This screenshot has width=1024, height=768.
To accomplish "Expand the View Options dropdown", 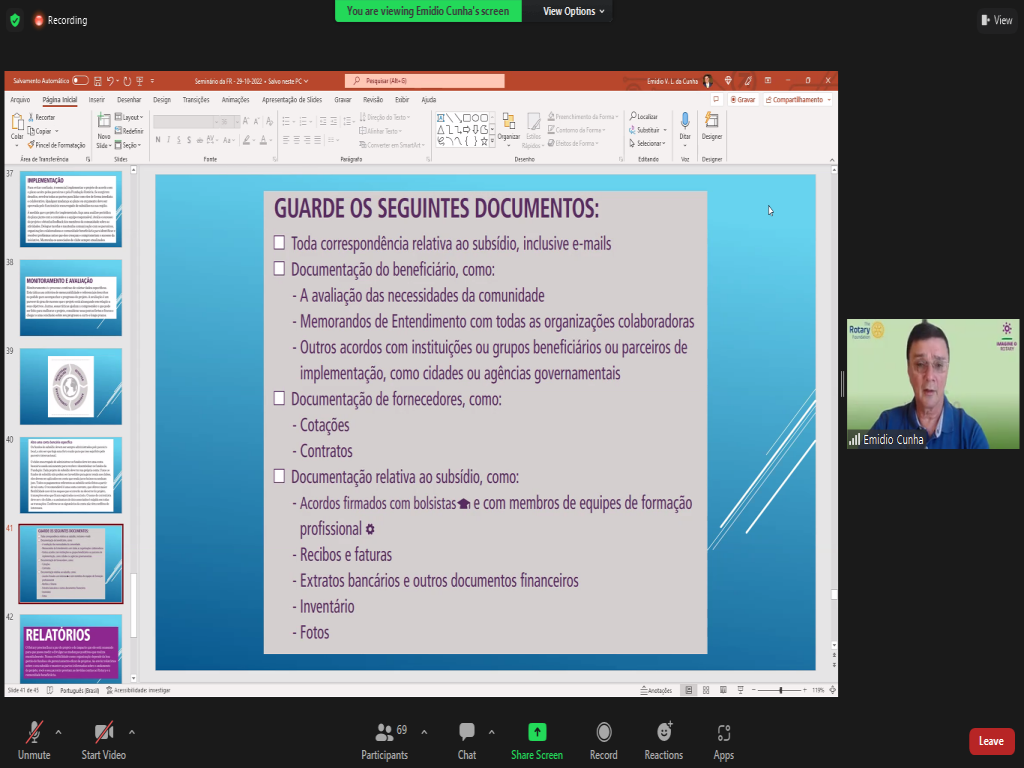I will (574, 11).
